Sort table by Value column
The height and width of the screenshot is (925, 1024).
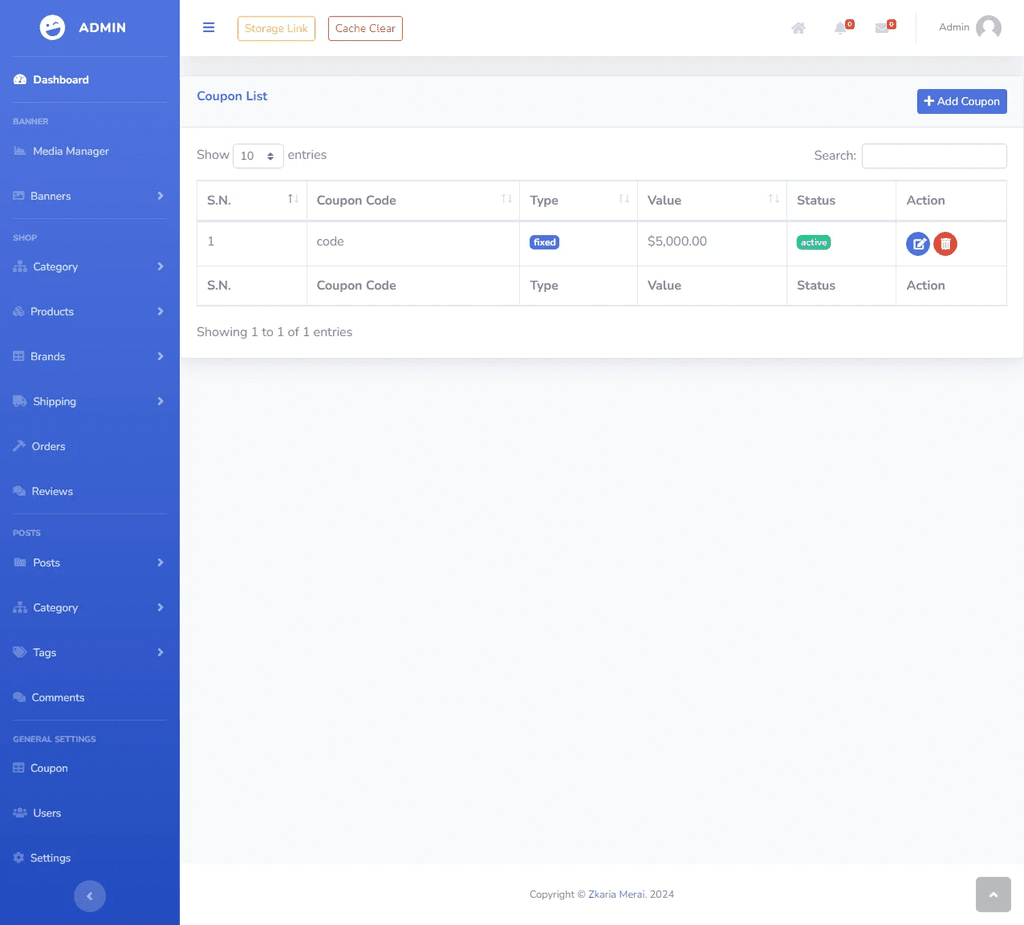[x=774, y=199]
